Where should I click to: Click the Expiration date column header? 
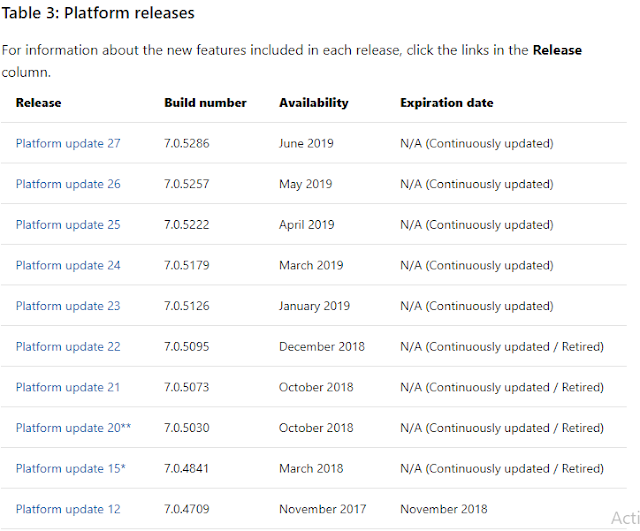(446, 103)
